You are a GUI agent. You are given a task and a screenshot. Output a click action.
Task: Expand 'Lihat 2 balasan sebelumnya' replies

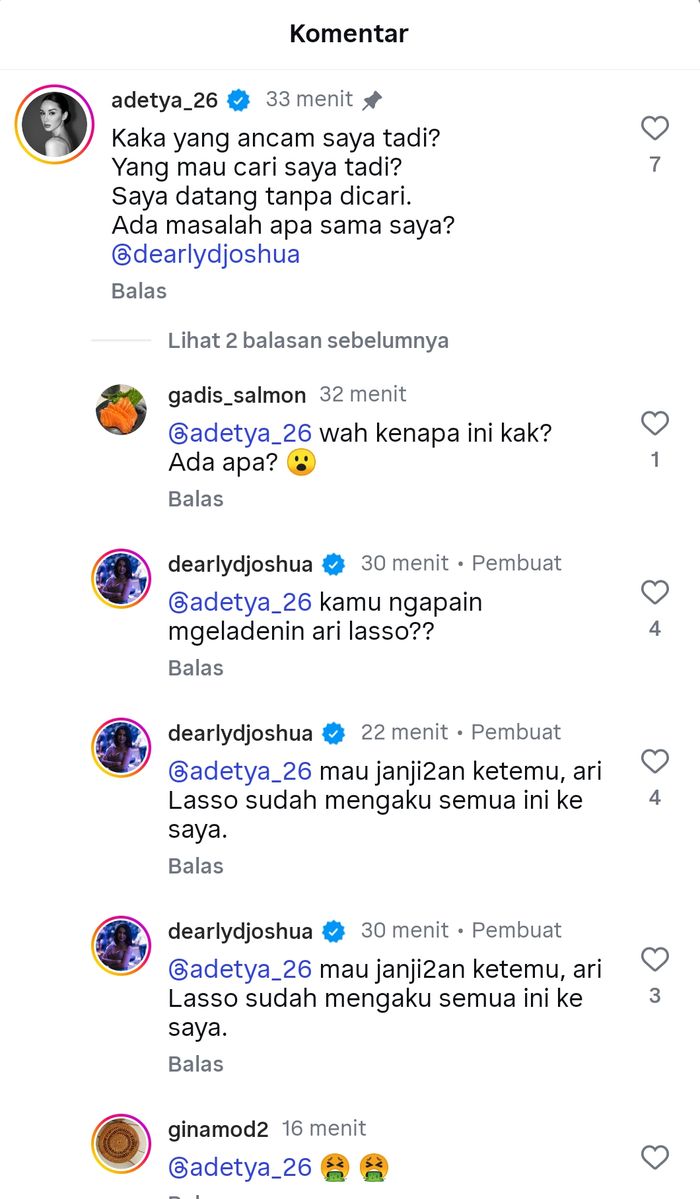(307, 341)
